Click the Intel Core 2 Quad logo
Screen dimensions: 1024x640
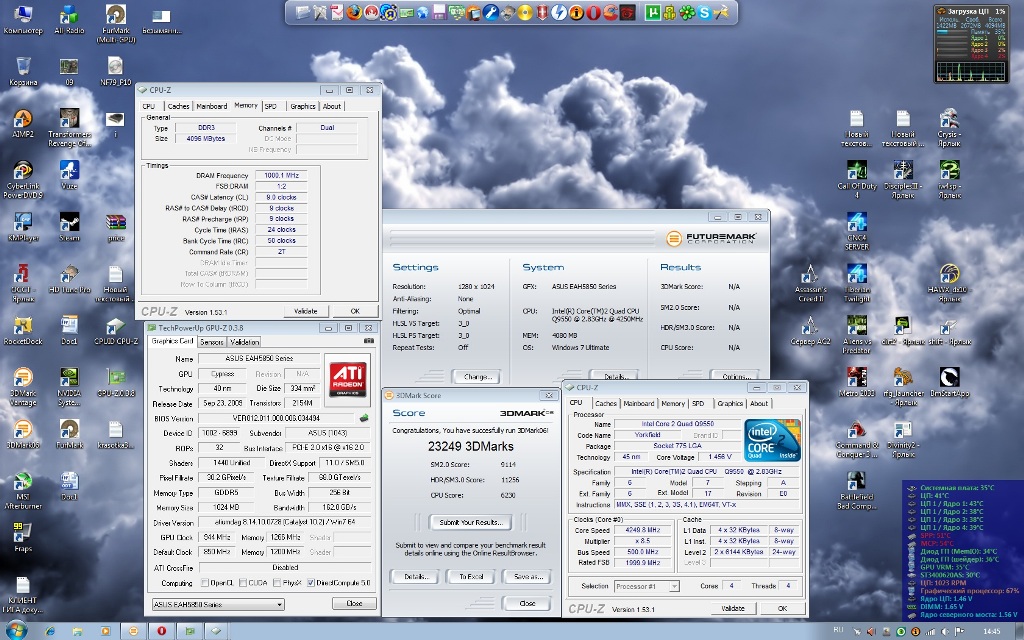[773, 441]
